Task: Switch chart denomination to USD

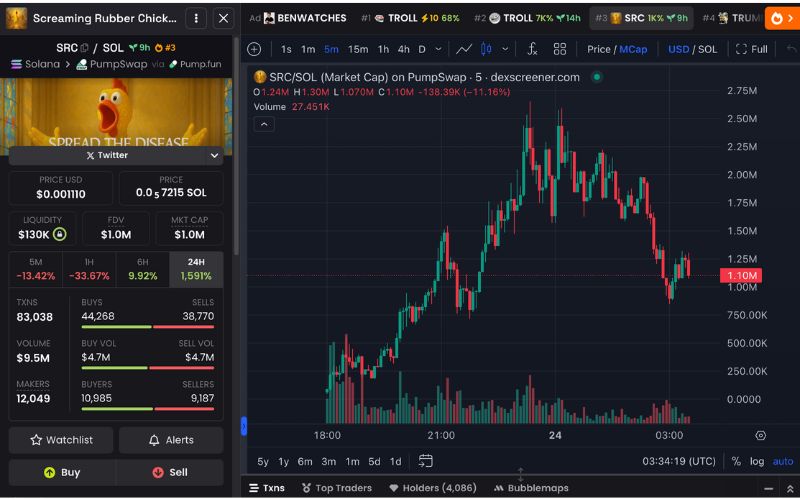Action: pos(679,49)
